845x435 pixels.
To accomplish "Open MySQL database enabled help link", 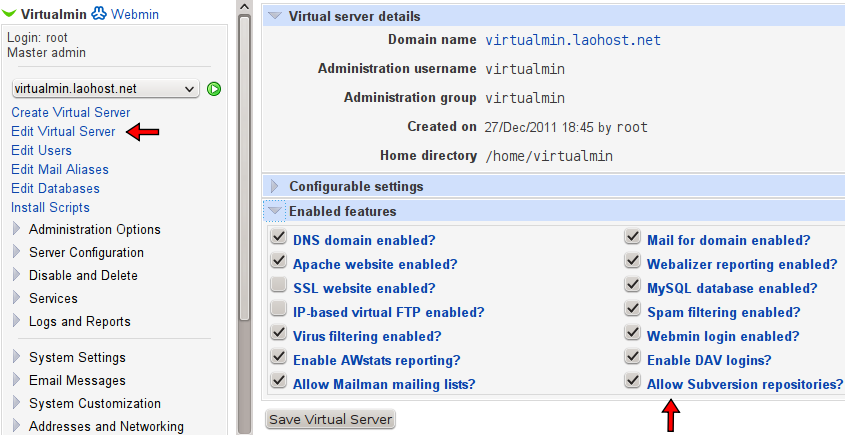I will 732,288.
